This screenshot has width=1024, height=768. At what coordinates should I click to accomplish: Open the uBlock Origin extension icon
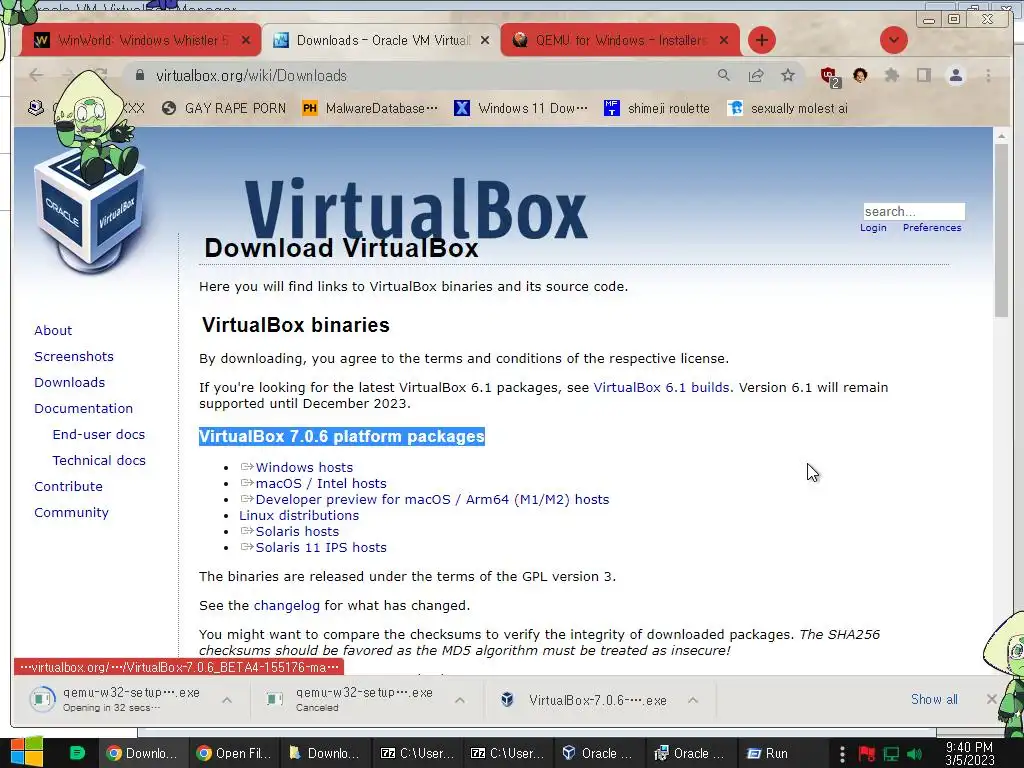coord(830,77)
